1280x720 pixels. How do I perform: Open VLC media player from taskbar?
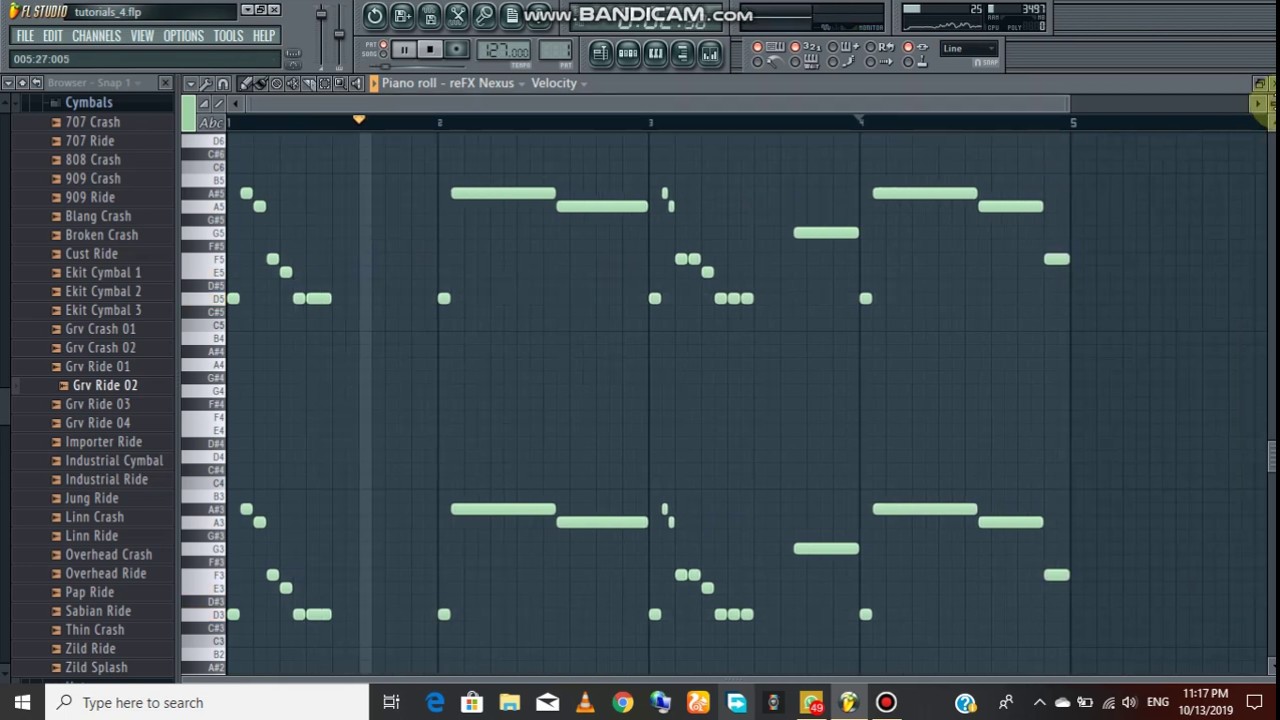585,702
